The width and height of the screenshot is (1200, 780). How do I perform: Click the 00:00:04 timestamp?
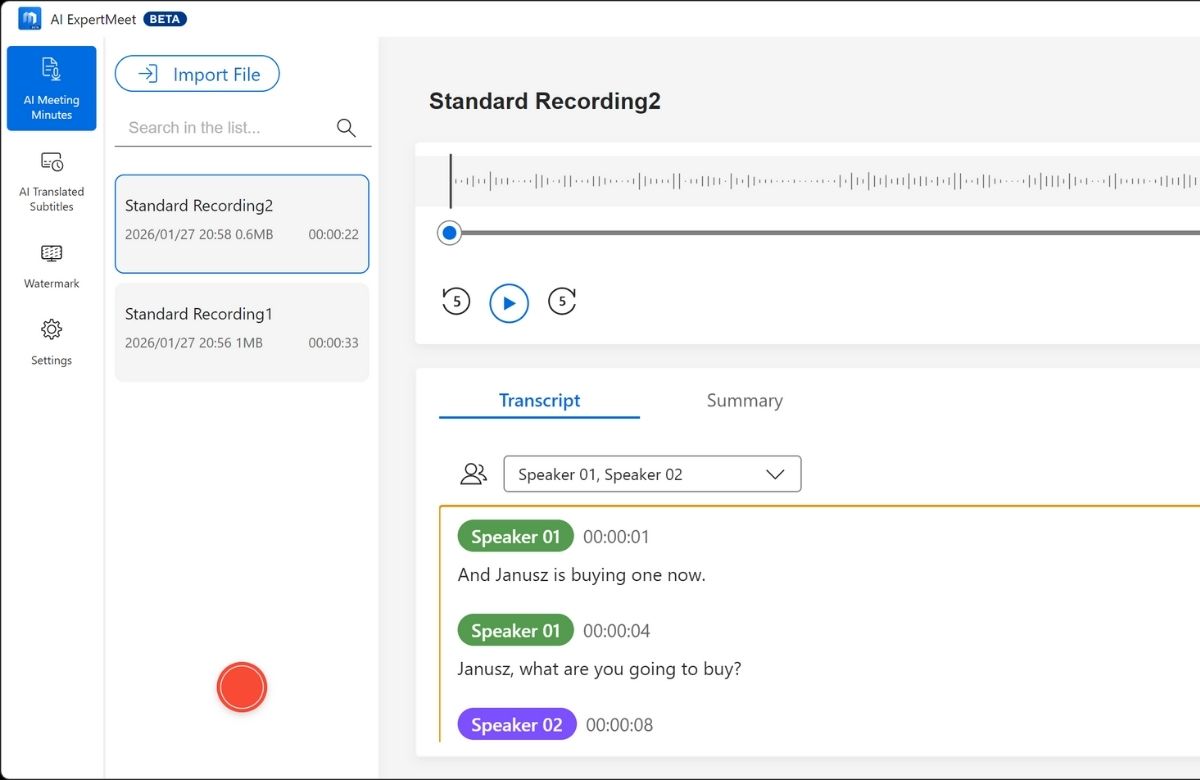pos(617,631)
